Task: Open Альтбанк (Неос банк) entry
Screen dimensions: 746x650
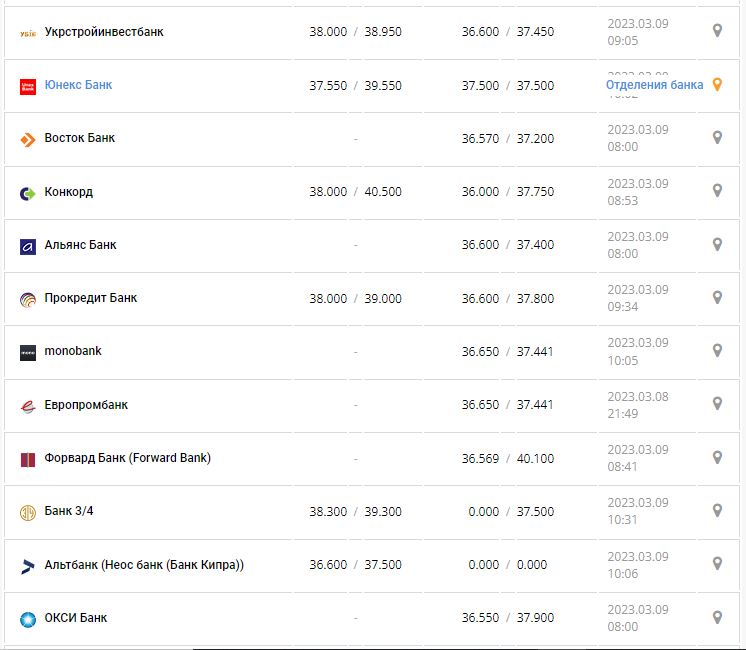Action: [x=144, y=565]
